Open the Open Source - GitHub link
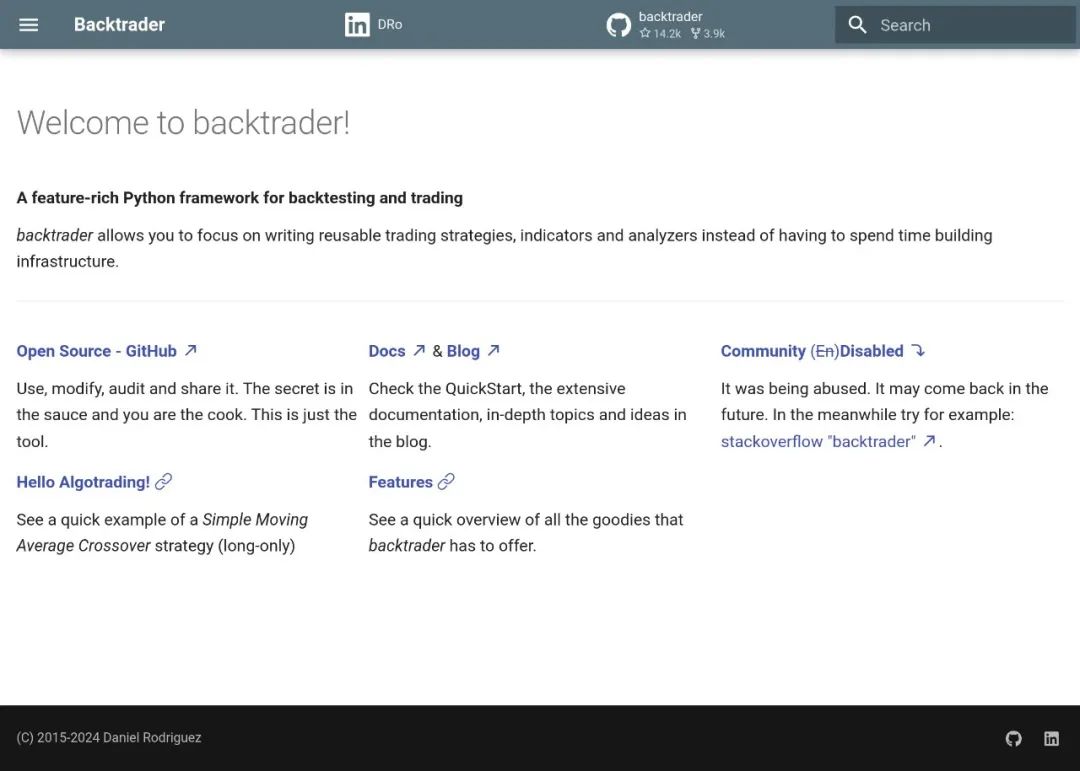 96,351
